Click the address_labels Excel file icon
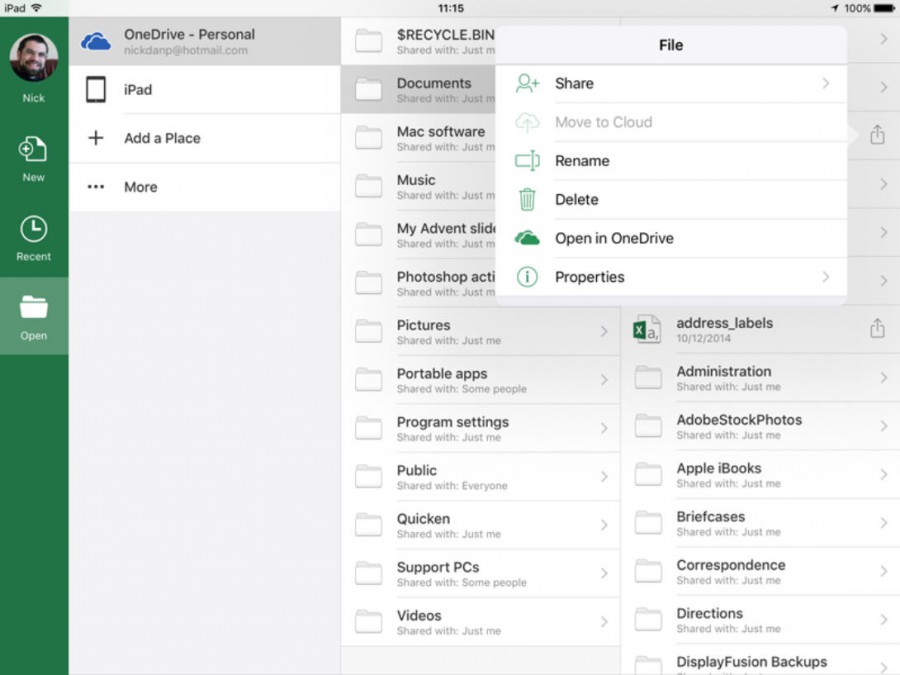The height and width of the screenshot is (675, 900). click(647, 328)
